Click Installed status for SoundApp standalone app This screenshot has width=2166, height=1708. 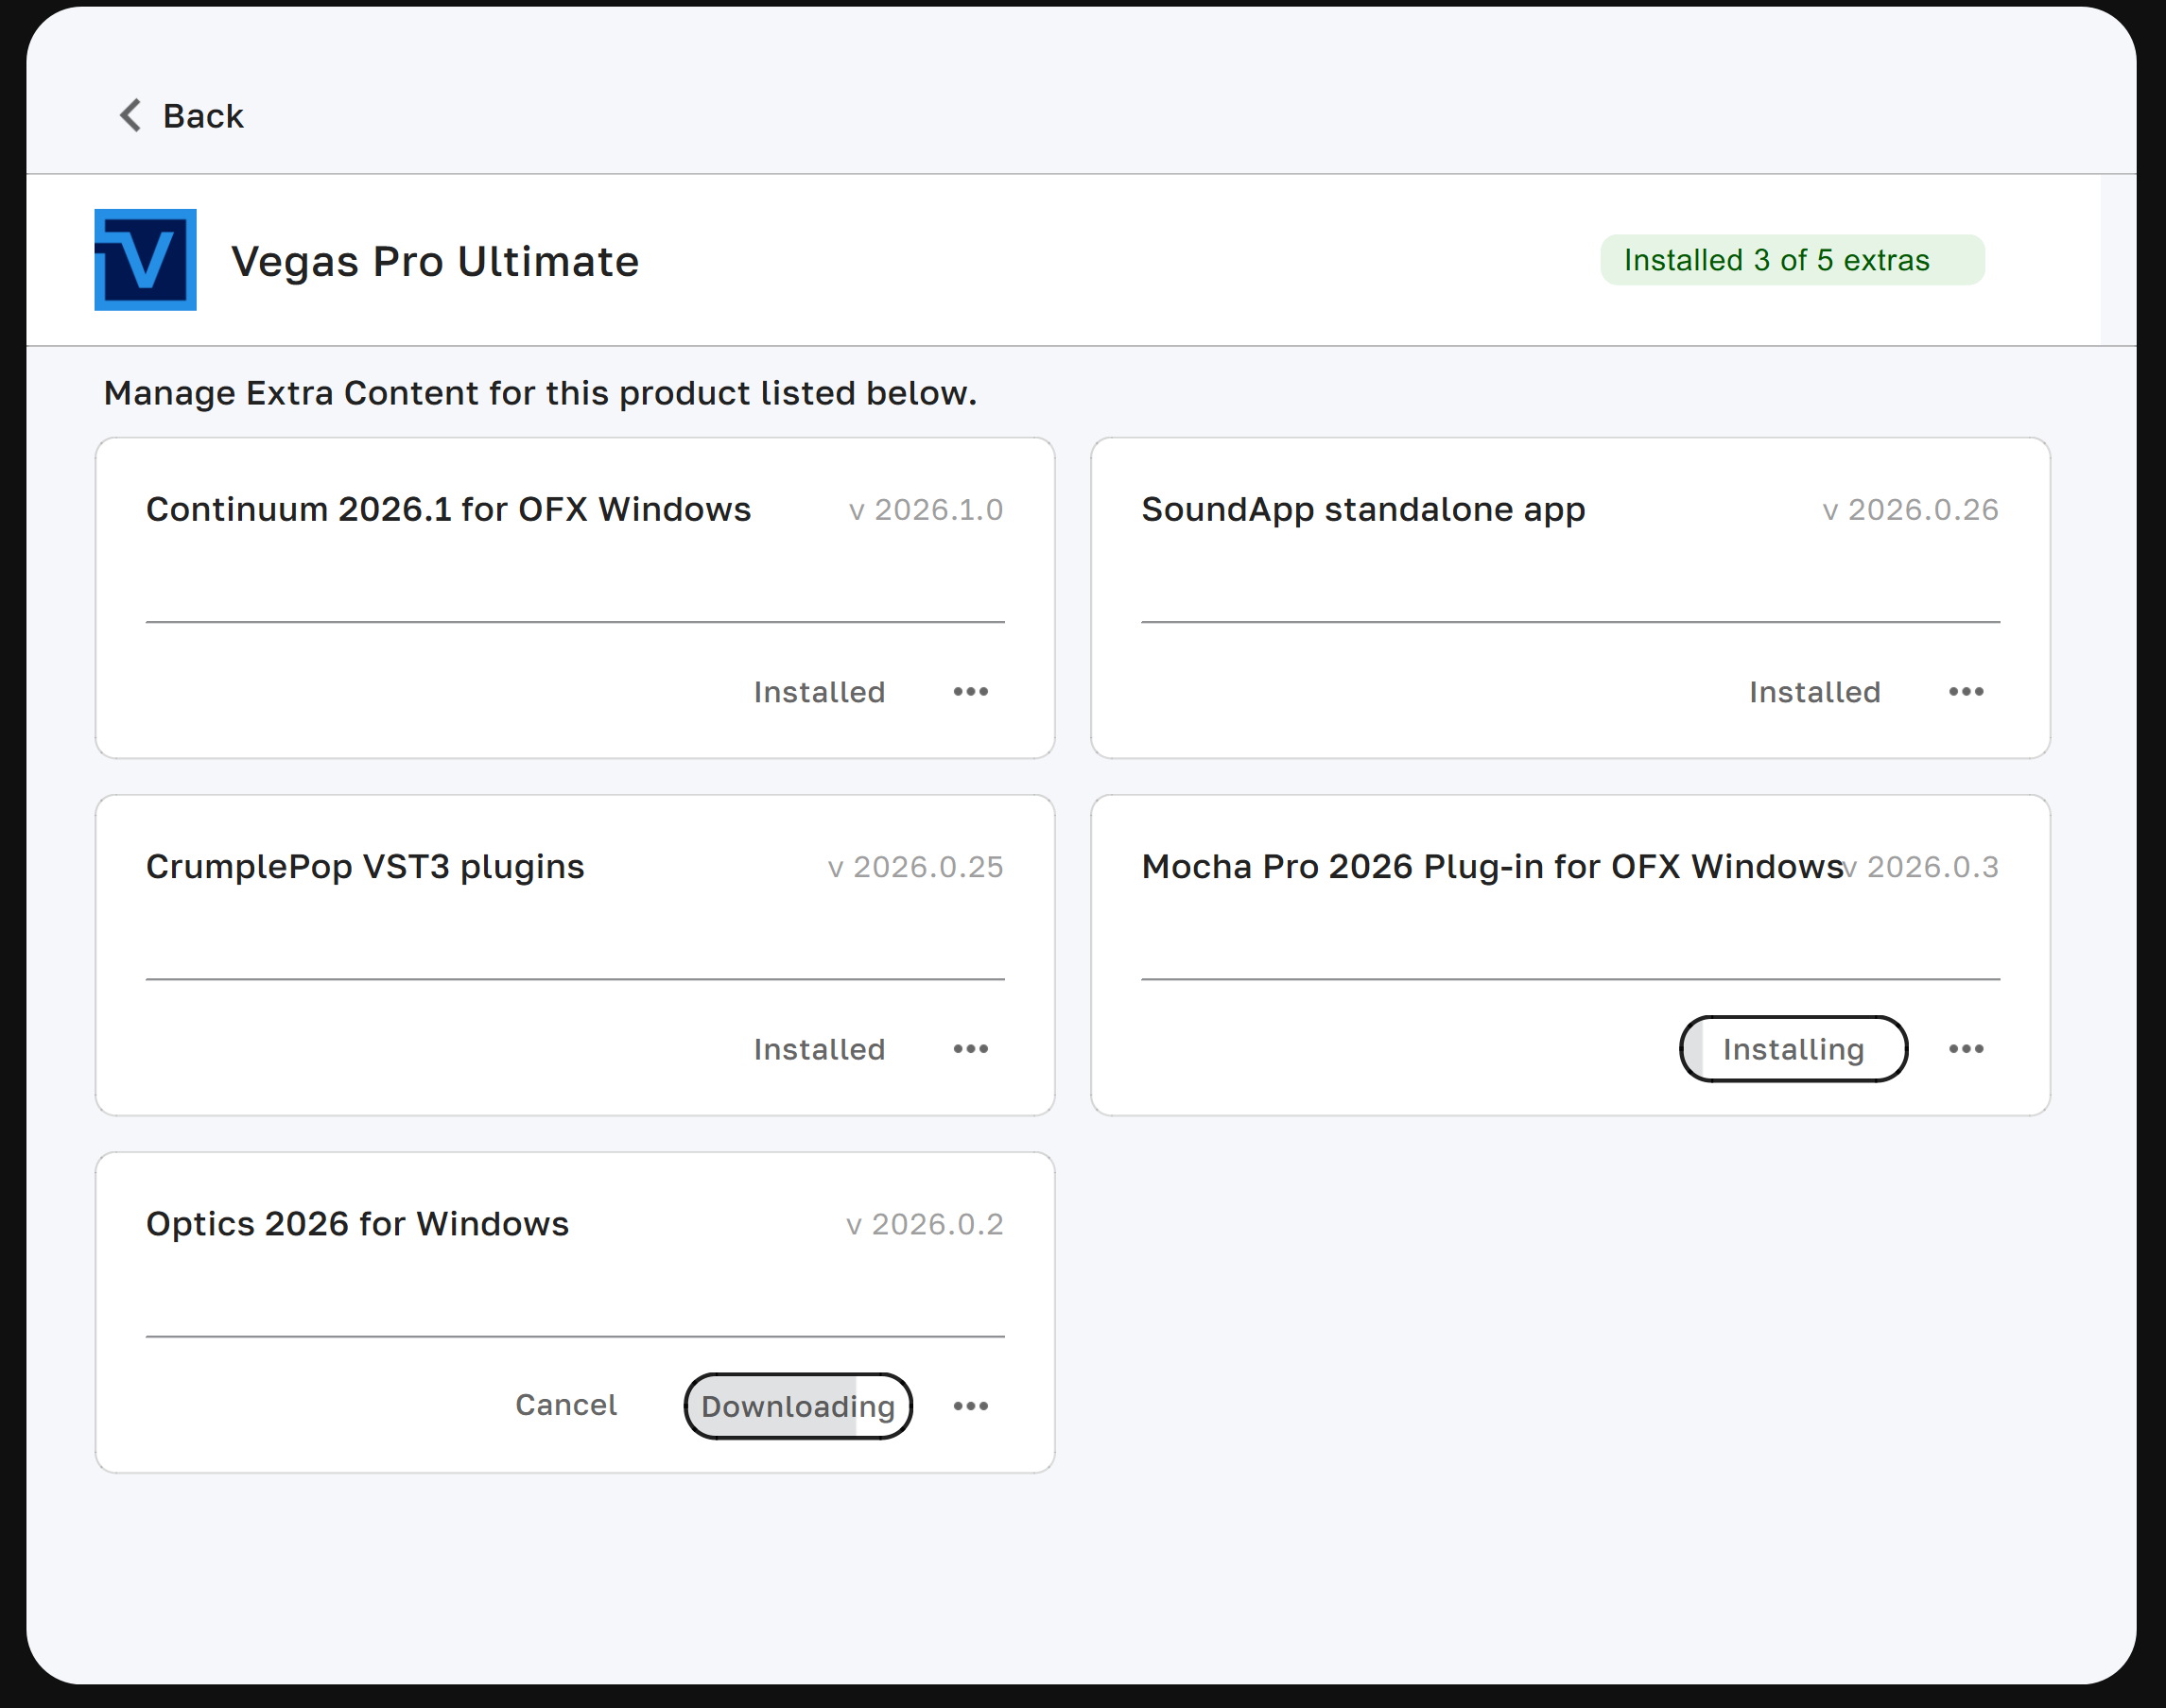point(1814,692)
